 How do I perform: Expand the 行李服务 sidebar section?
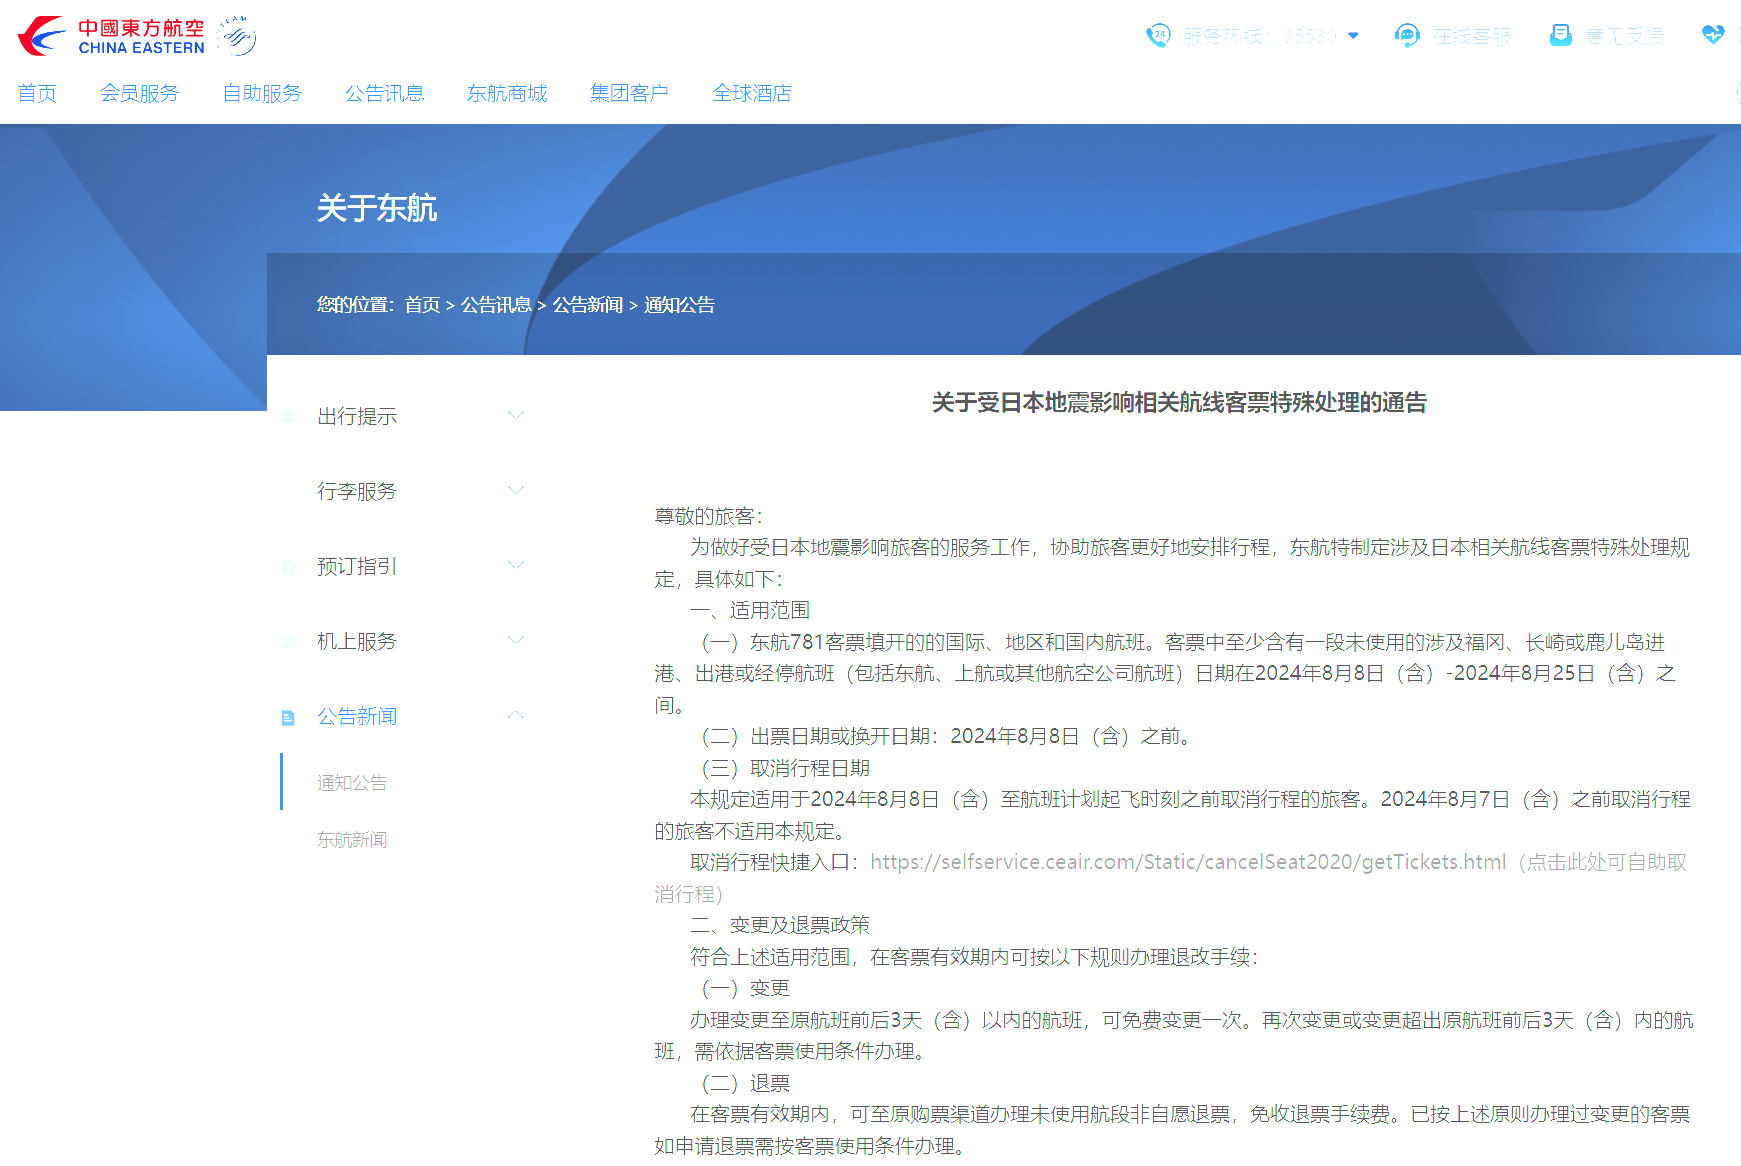517,489
